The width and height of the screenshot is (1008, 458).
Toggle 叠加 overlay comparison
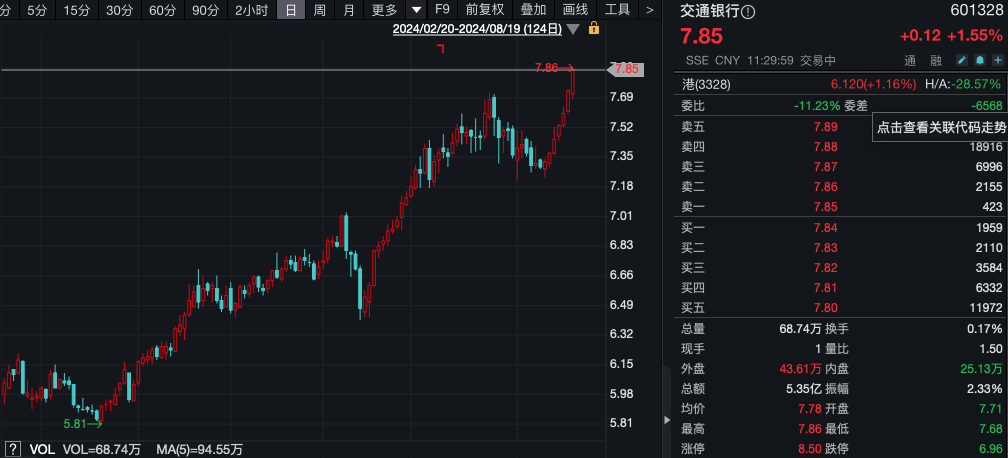(x=533, y=10)
